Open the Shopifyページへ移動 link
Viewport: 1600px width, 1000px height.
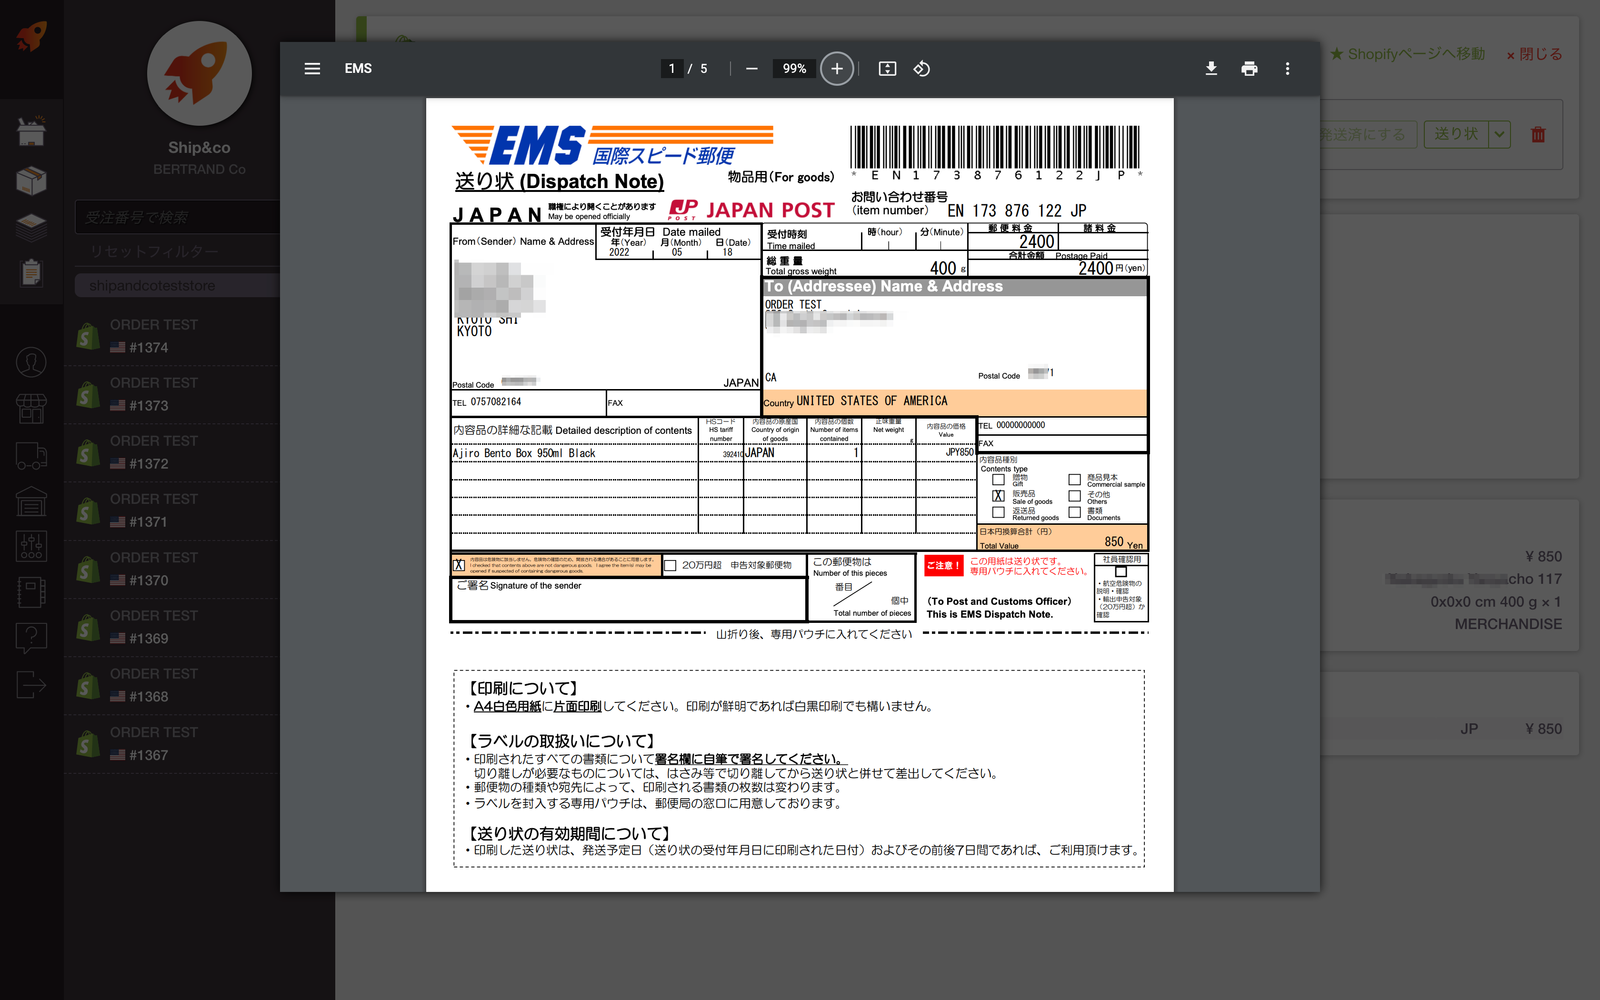click(1406, 53)
